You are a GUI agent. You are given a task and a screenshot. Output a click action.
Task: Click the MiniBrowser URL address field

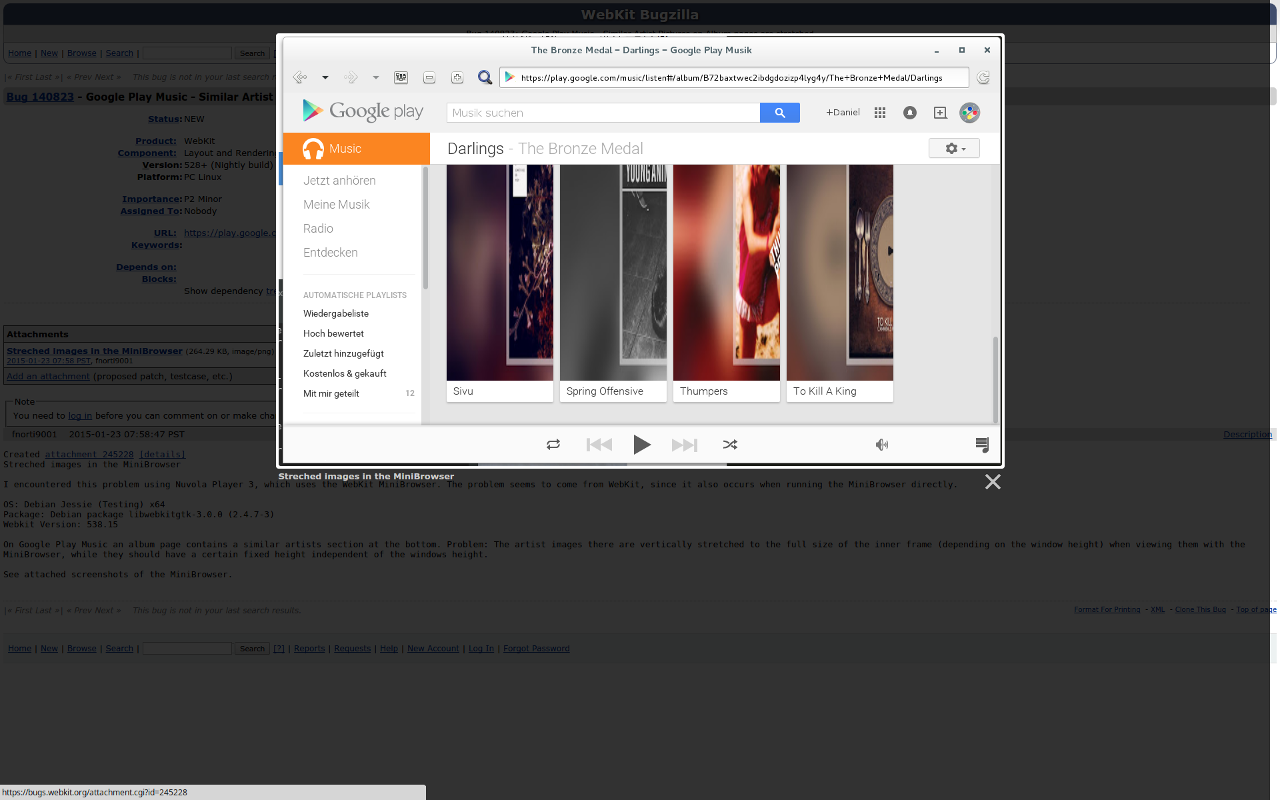click(735, 77)
